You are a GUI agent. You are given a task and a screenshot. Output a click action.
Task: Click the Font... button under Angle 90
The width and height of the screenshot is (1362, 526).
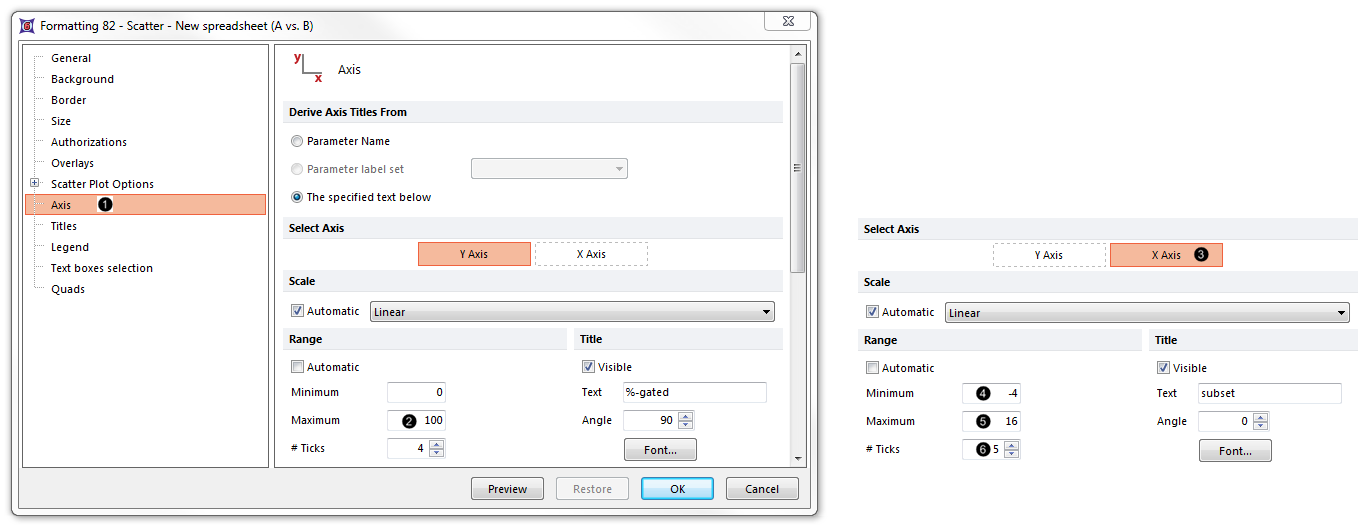tap(660, 450)
